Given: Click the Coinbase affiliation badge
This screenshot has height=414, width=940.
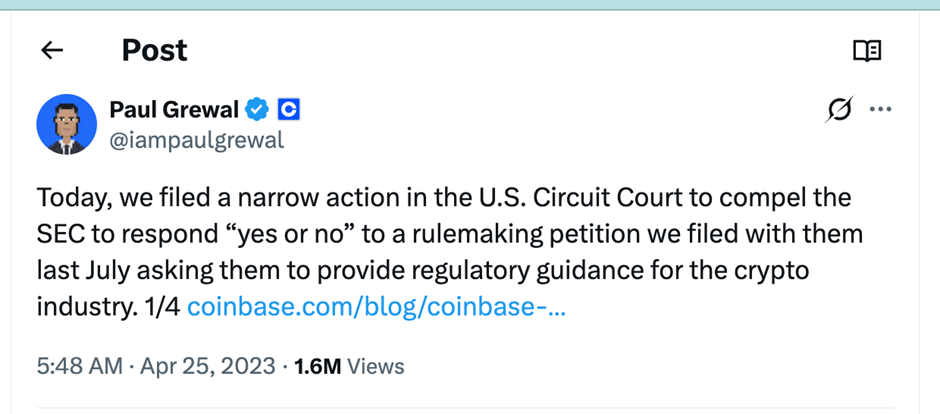Looking at the screenshot, I should coord(288,109).
